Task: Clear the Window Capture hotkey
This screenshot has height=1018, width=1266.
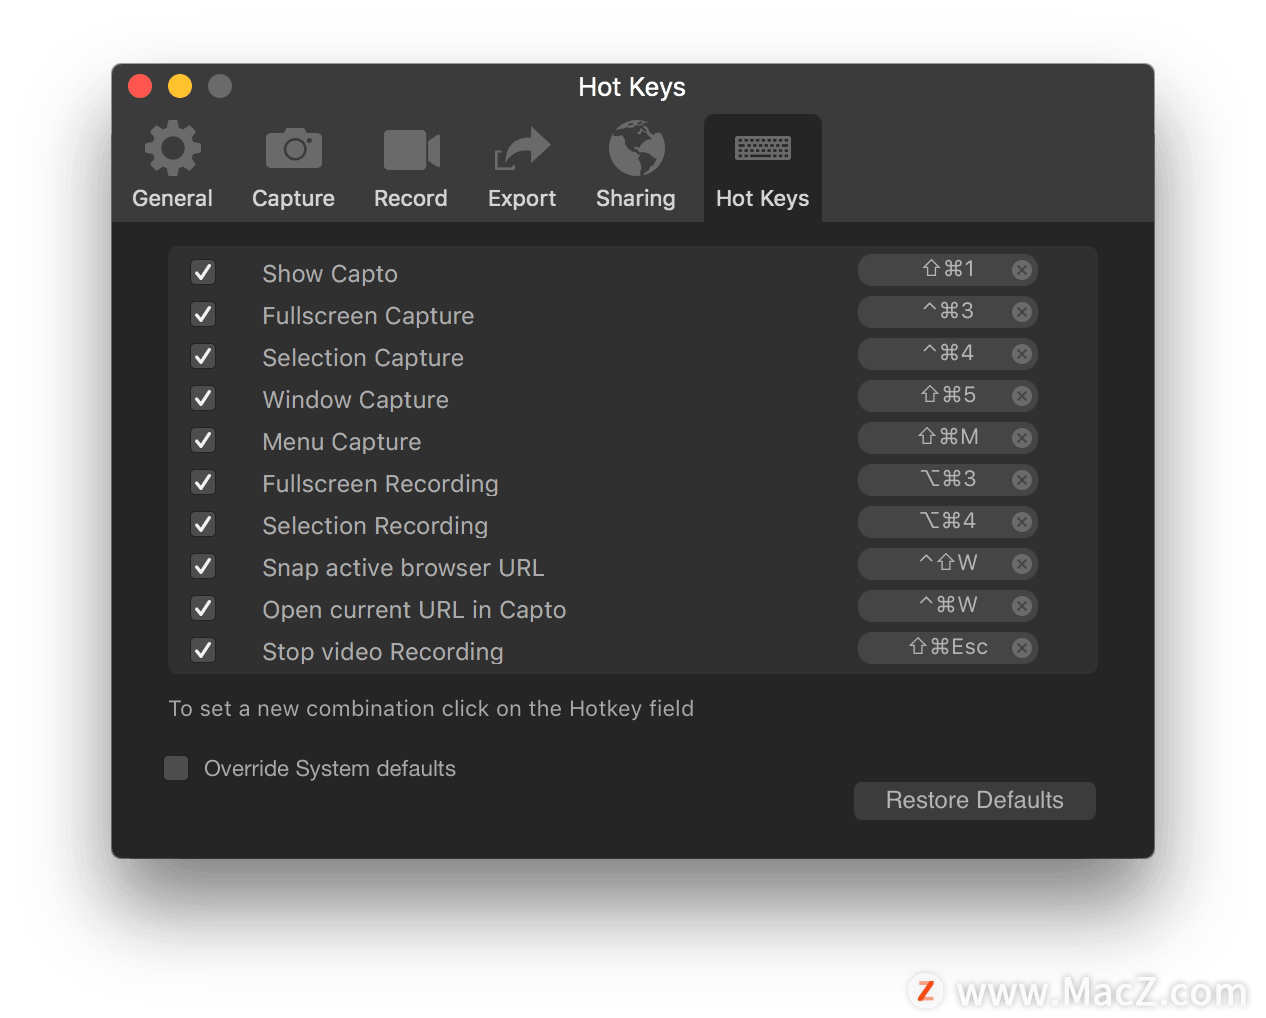Action: click(x=1021, y=395)
